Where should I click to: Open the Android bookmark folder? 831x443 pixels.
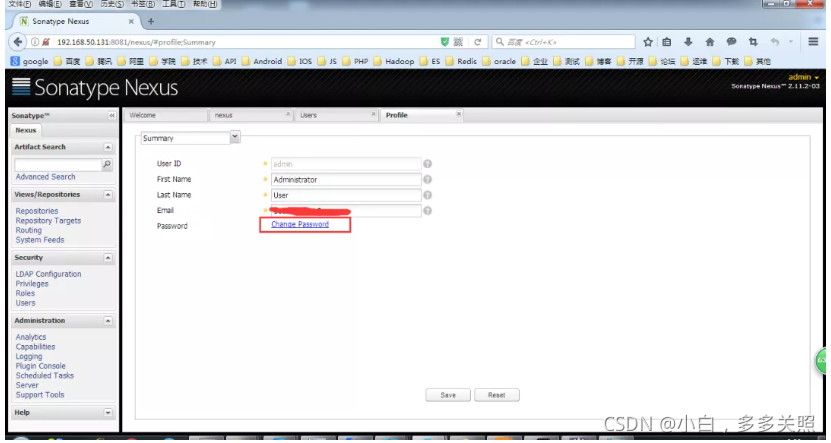[x=262, y=61]
